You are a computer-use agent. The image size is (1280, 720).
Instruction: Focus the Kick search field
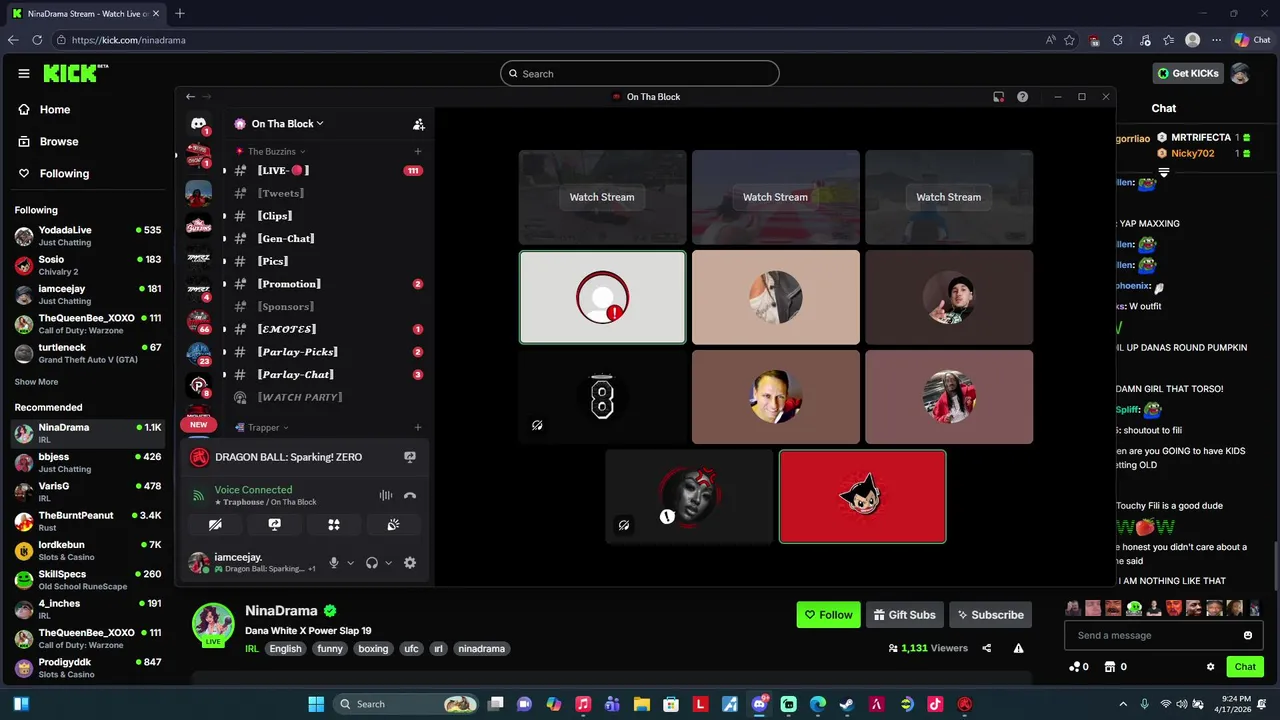coord(640,73)
